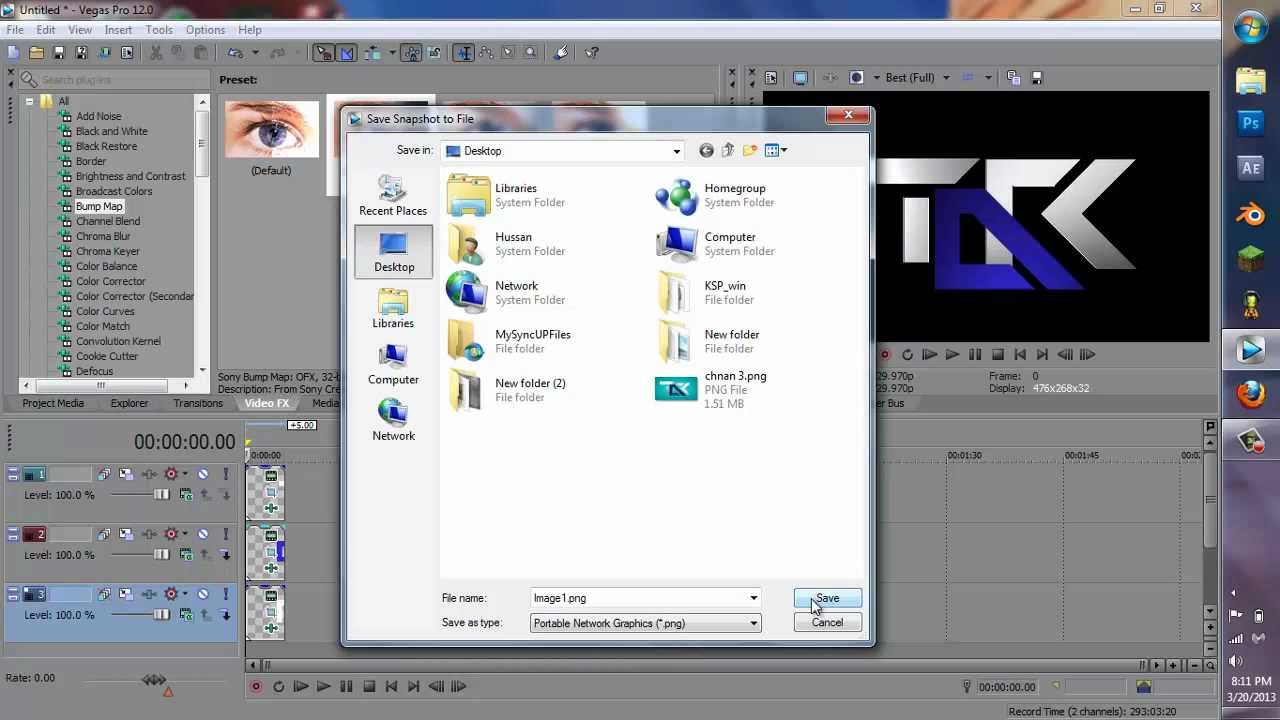Click the New project toolbar icon
This screenshot has width=1280, height=720.
pyautogui.click(x=13, y=52)
